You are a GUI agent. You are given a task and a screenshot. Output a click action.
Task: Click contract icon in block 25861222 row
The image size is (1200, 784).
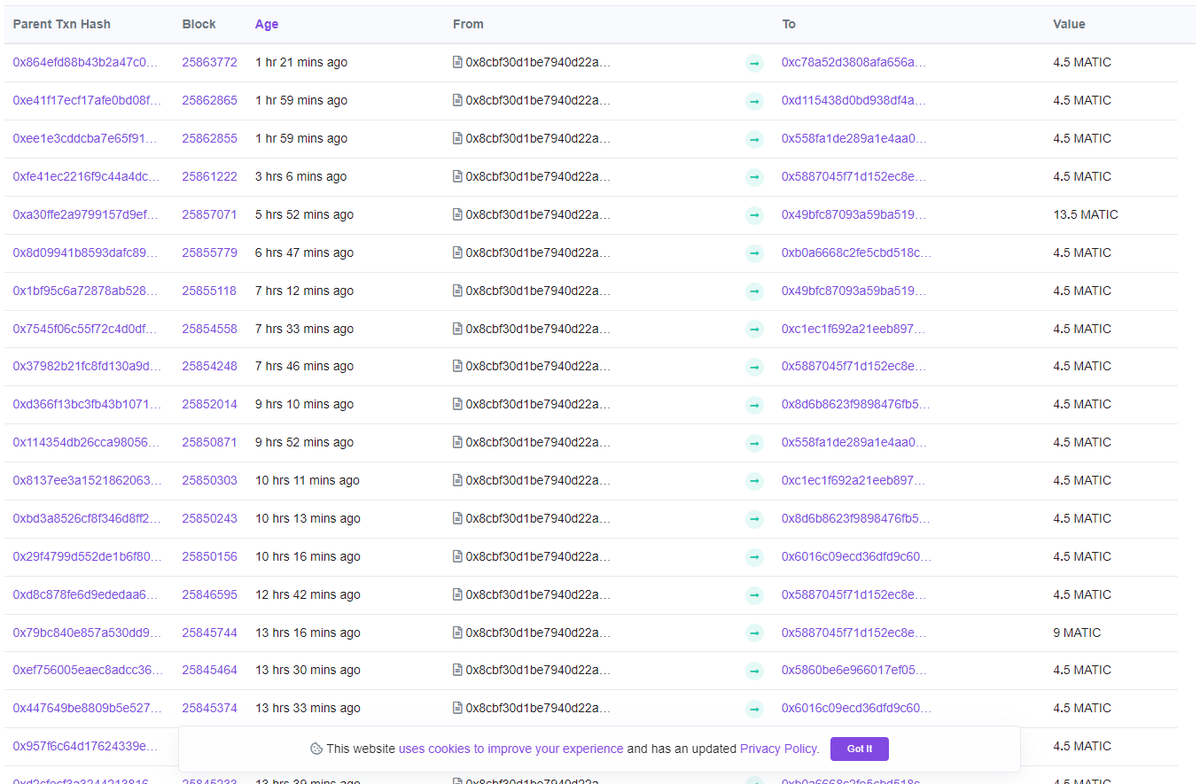[x=457, y=176]
